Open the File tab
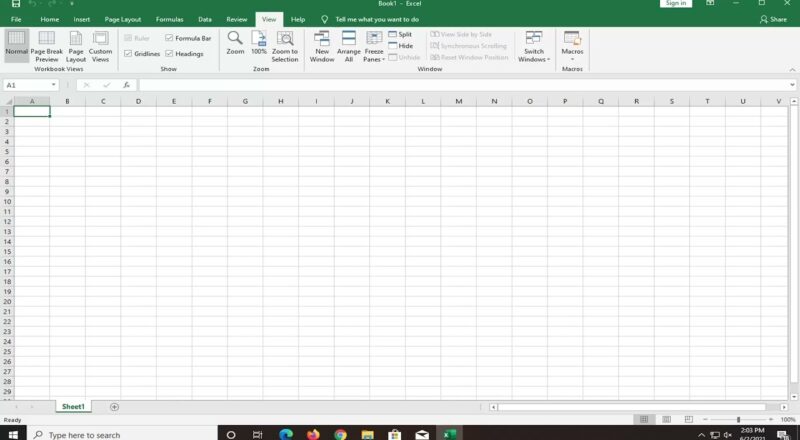This screenshot has width=800, height=440. 16,19
